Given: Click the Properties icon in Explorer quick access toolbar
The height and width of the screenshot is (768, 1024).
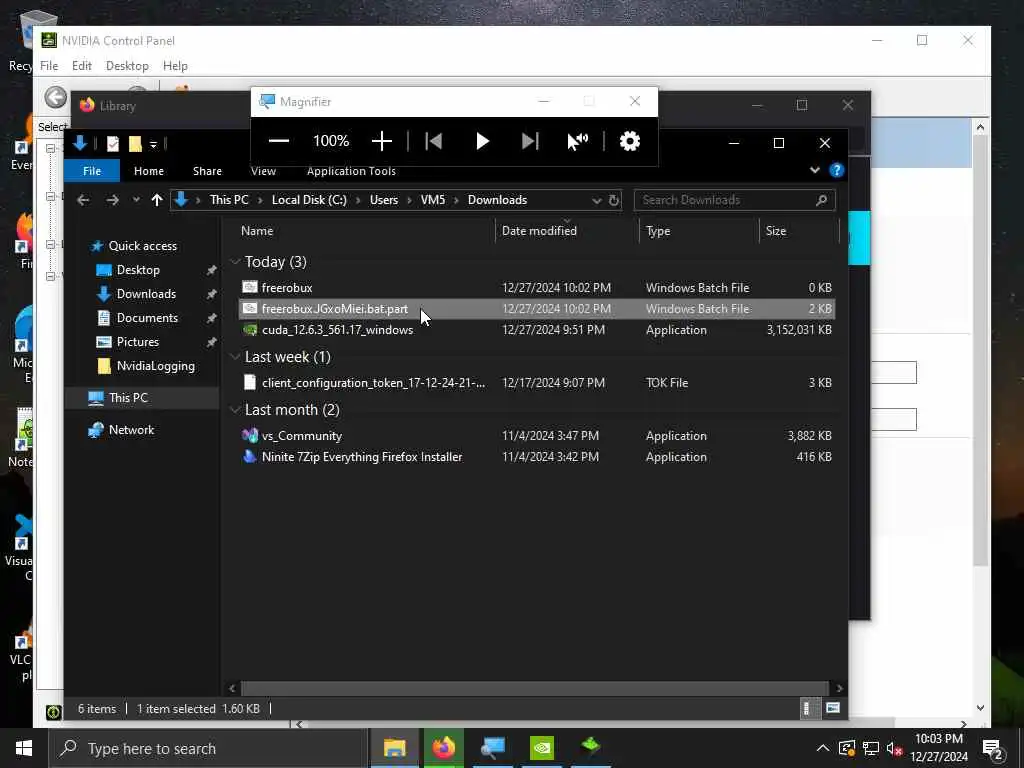Looking at the screenshot, I should pyautogui.click(x=113, y=144).
